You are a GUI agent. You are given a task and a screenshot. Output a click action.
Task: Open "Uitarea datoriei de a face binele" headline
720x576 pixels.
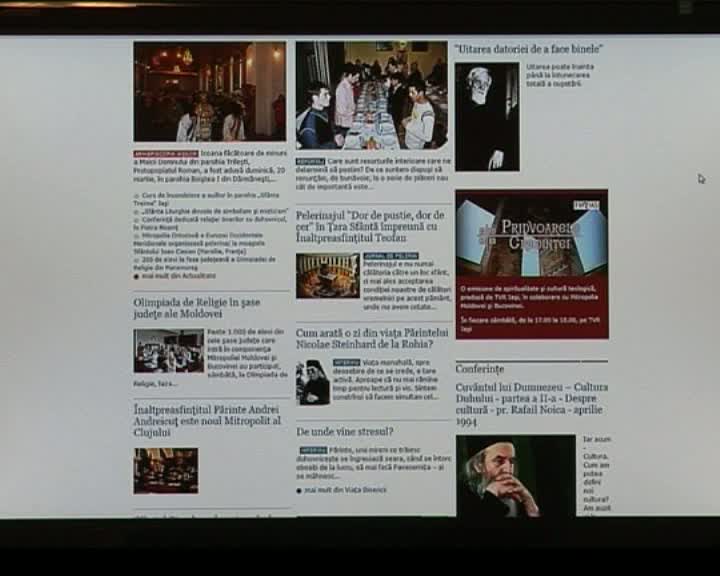529,48
